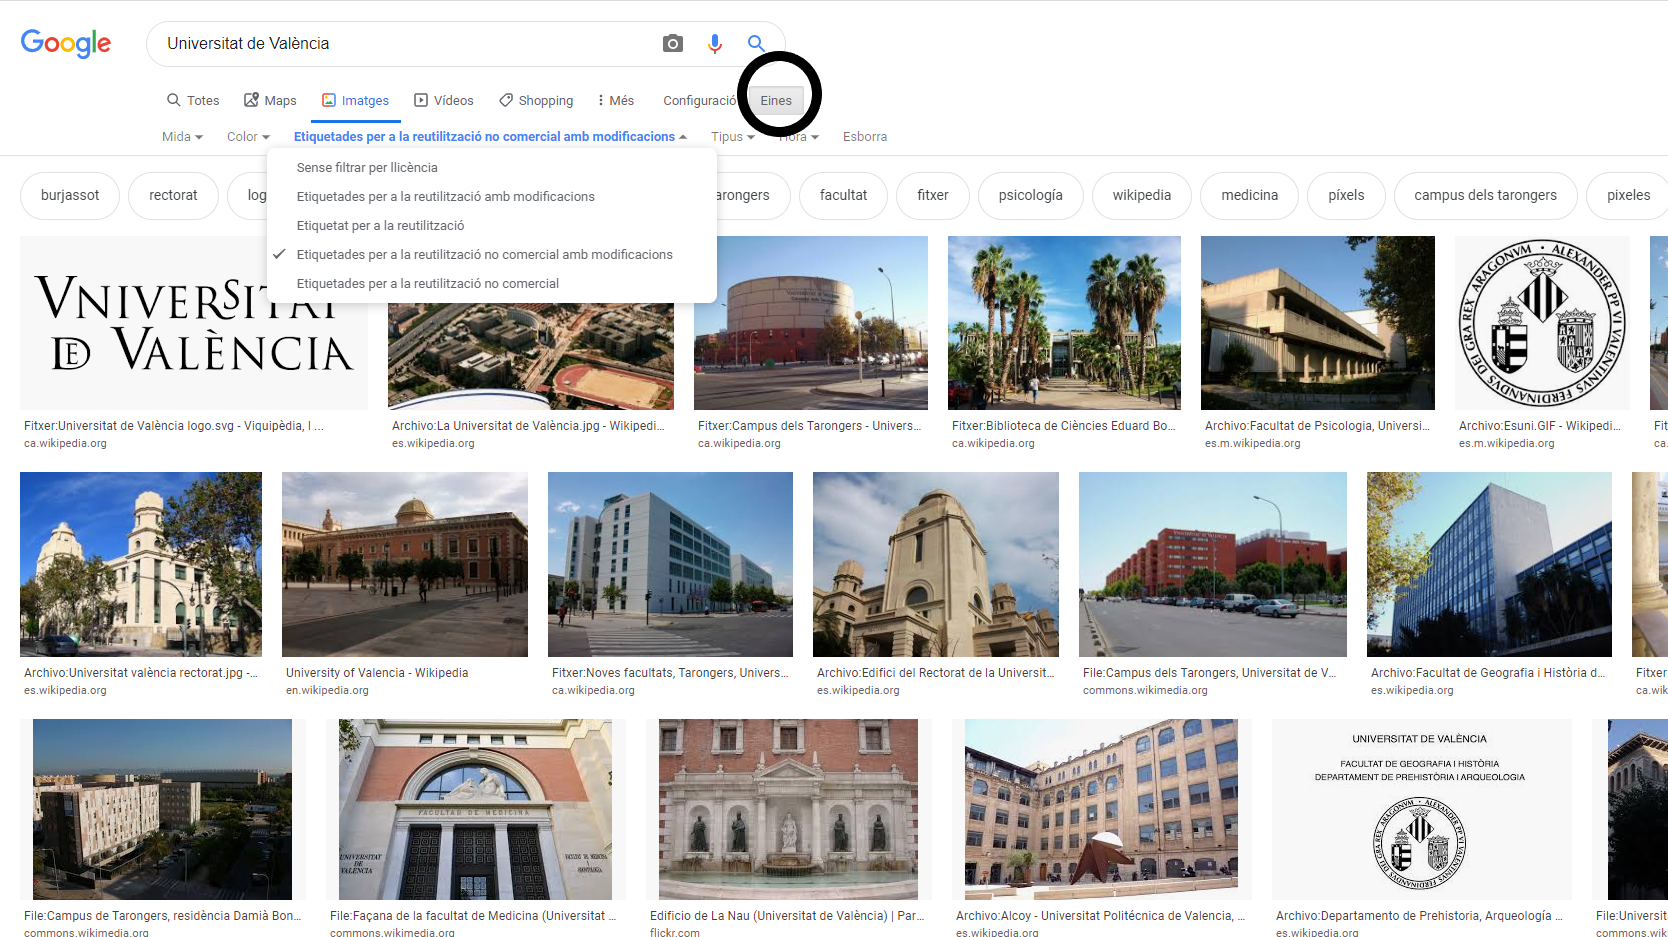Click Fitxer:Universitat de València logo.svg caption
Image resolution: width=1668 pixels, height=937 pixels.
174,426
